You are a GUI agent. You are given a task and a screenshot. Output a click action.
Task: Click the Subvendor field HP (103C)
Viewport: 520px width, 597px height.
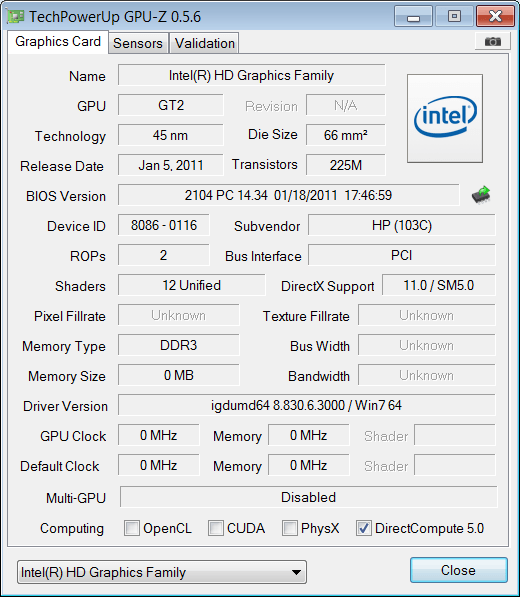click(x=402, y=225)
